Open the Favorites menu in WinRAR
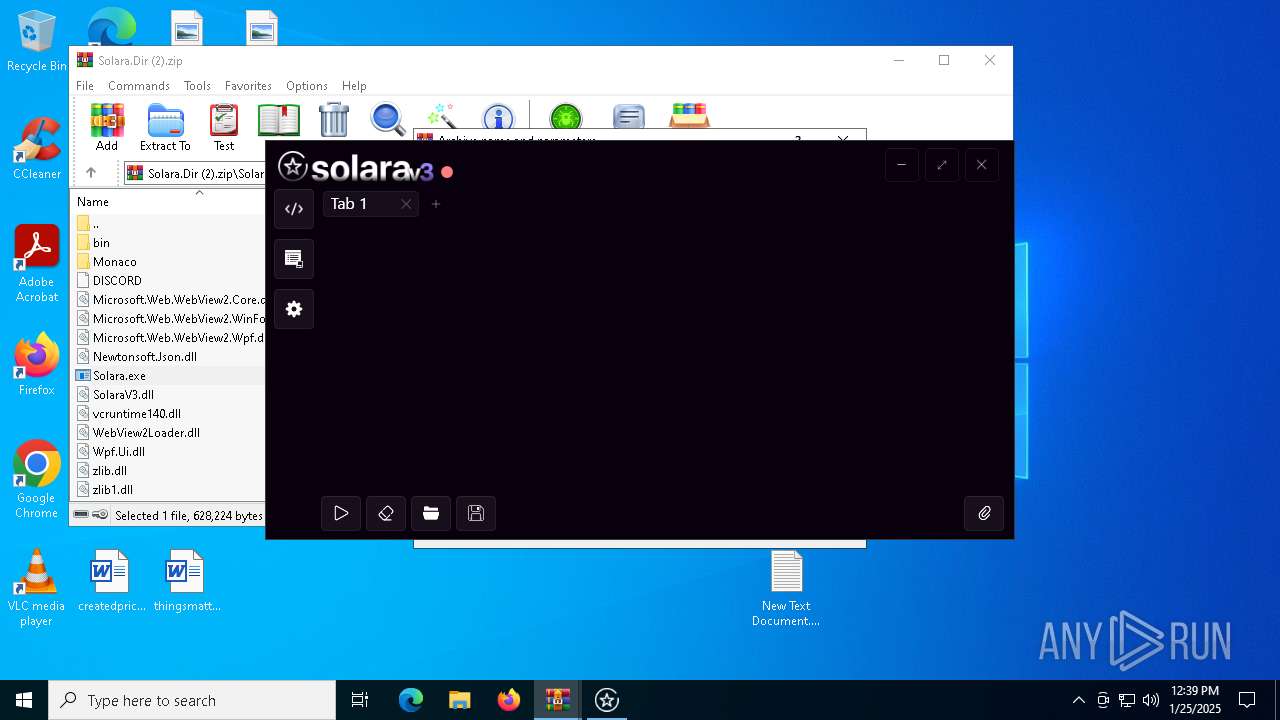1280x720 pixels. pos(248,86)
